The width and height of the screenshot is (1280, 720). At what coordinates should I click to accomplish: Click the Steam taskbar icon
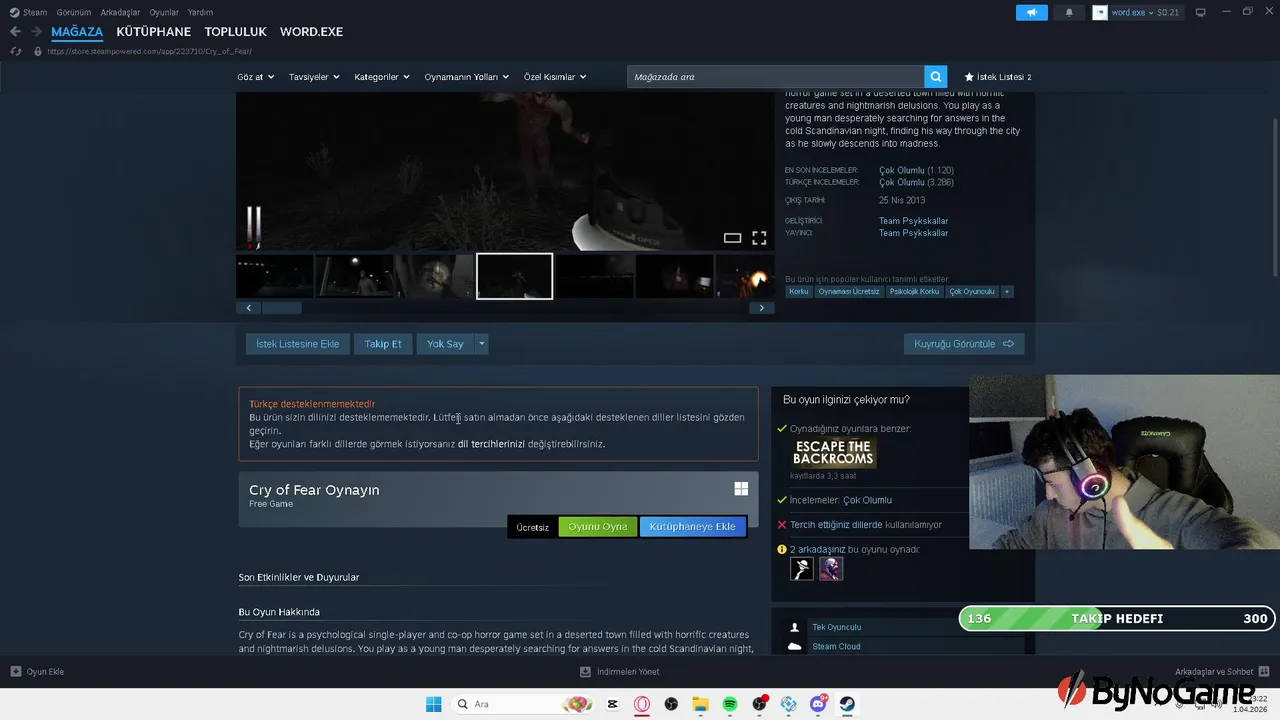click(x=847, y=704)
